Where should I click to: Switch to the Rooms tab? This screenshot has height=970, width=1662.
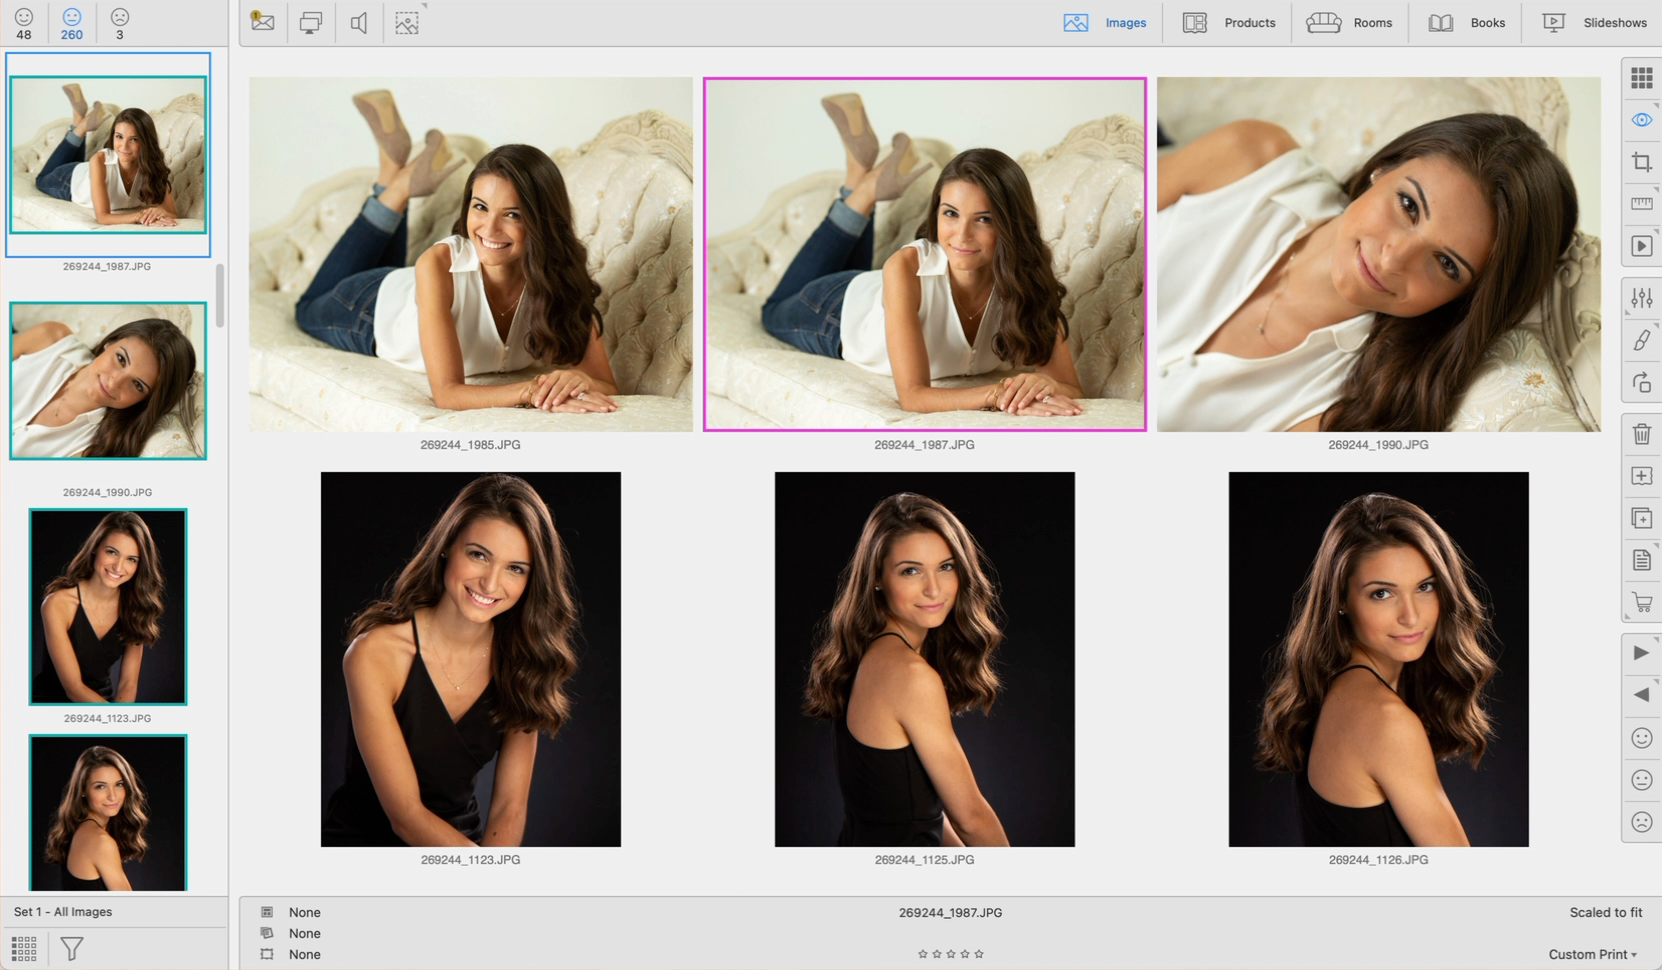(x=1349, y=22)
